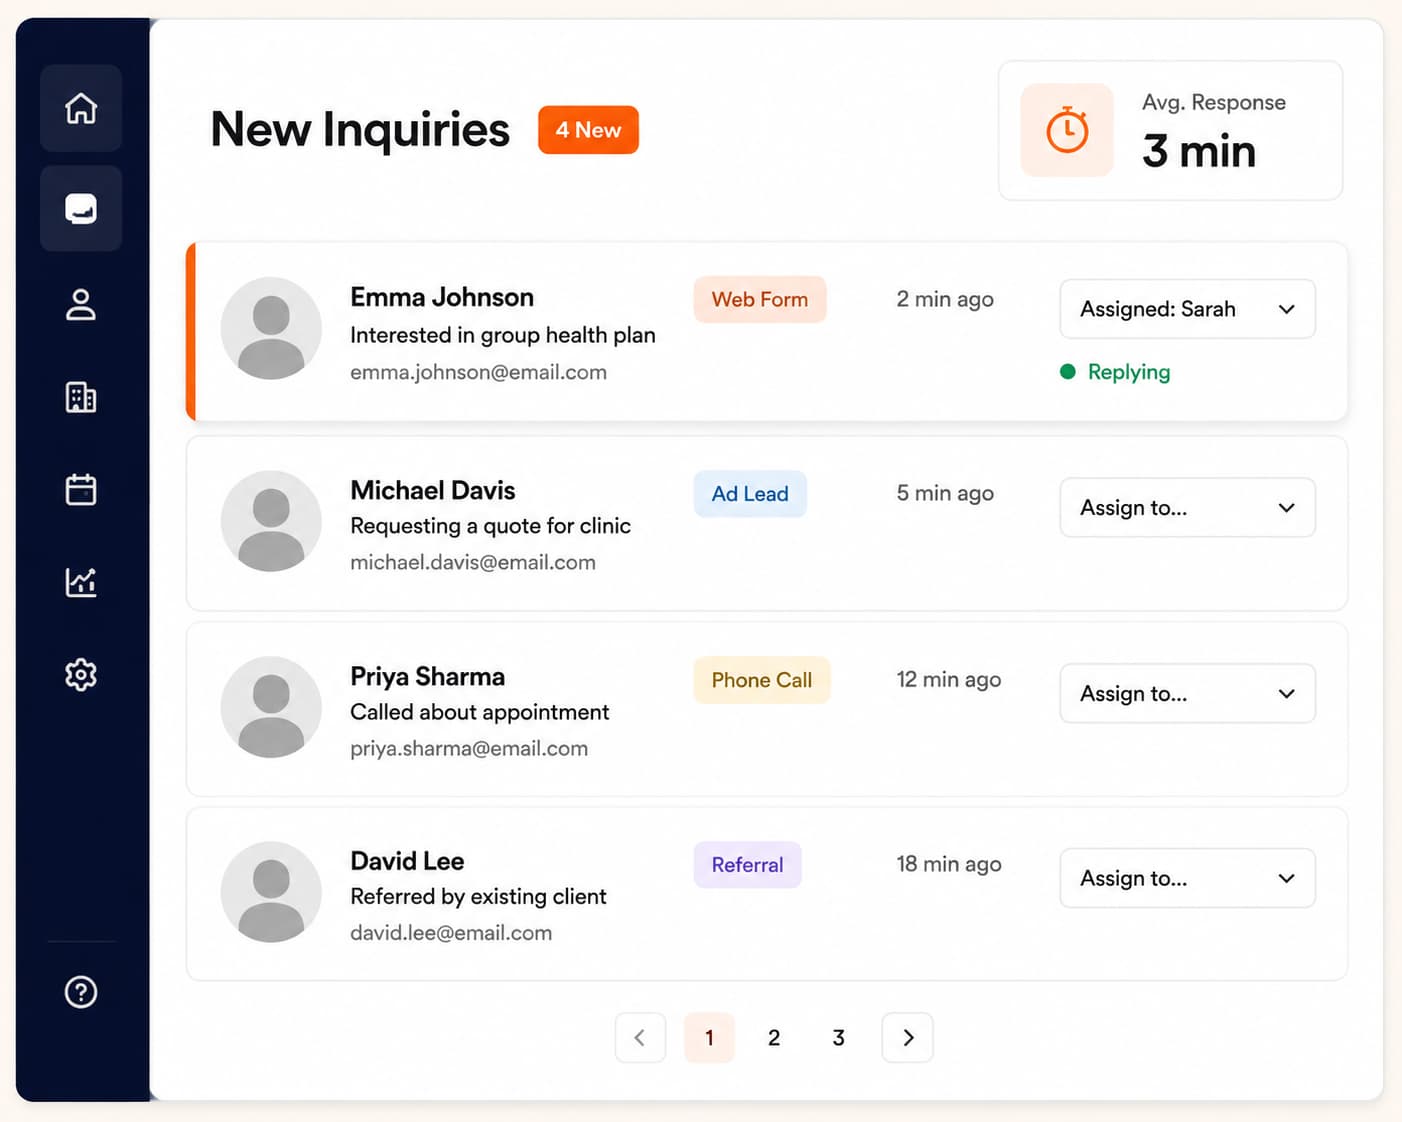Viewport: 1402px width, 1122px height.
Task: Go to previous page arrow
Action: pyautogui.click(x=640, y=1037)
